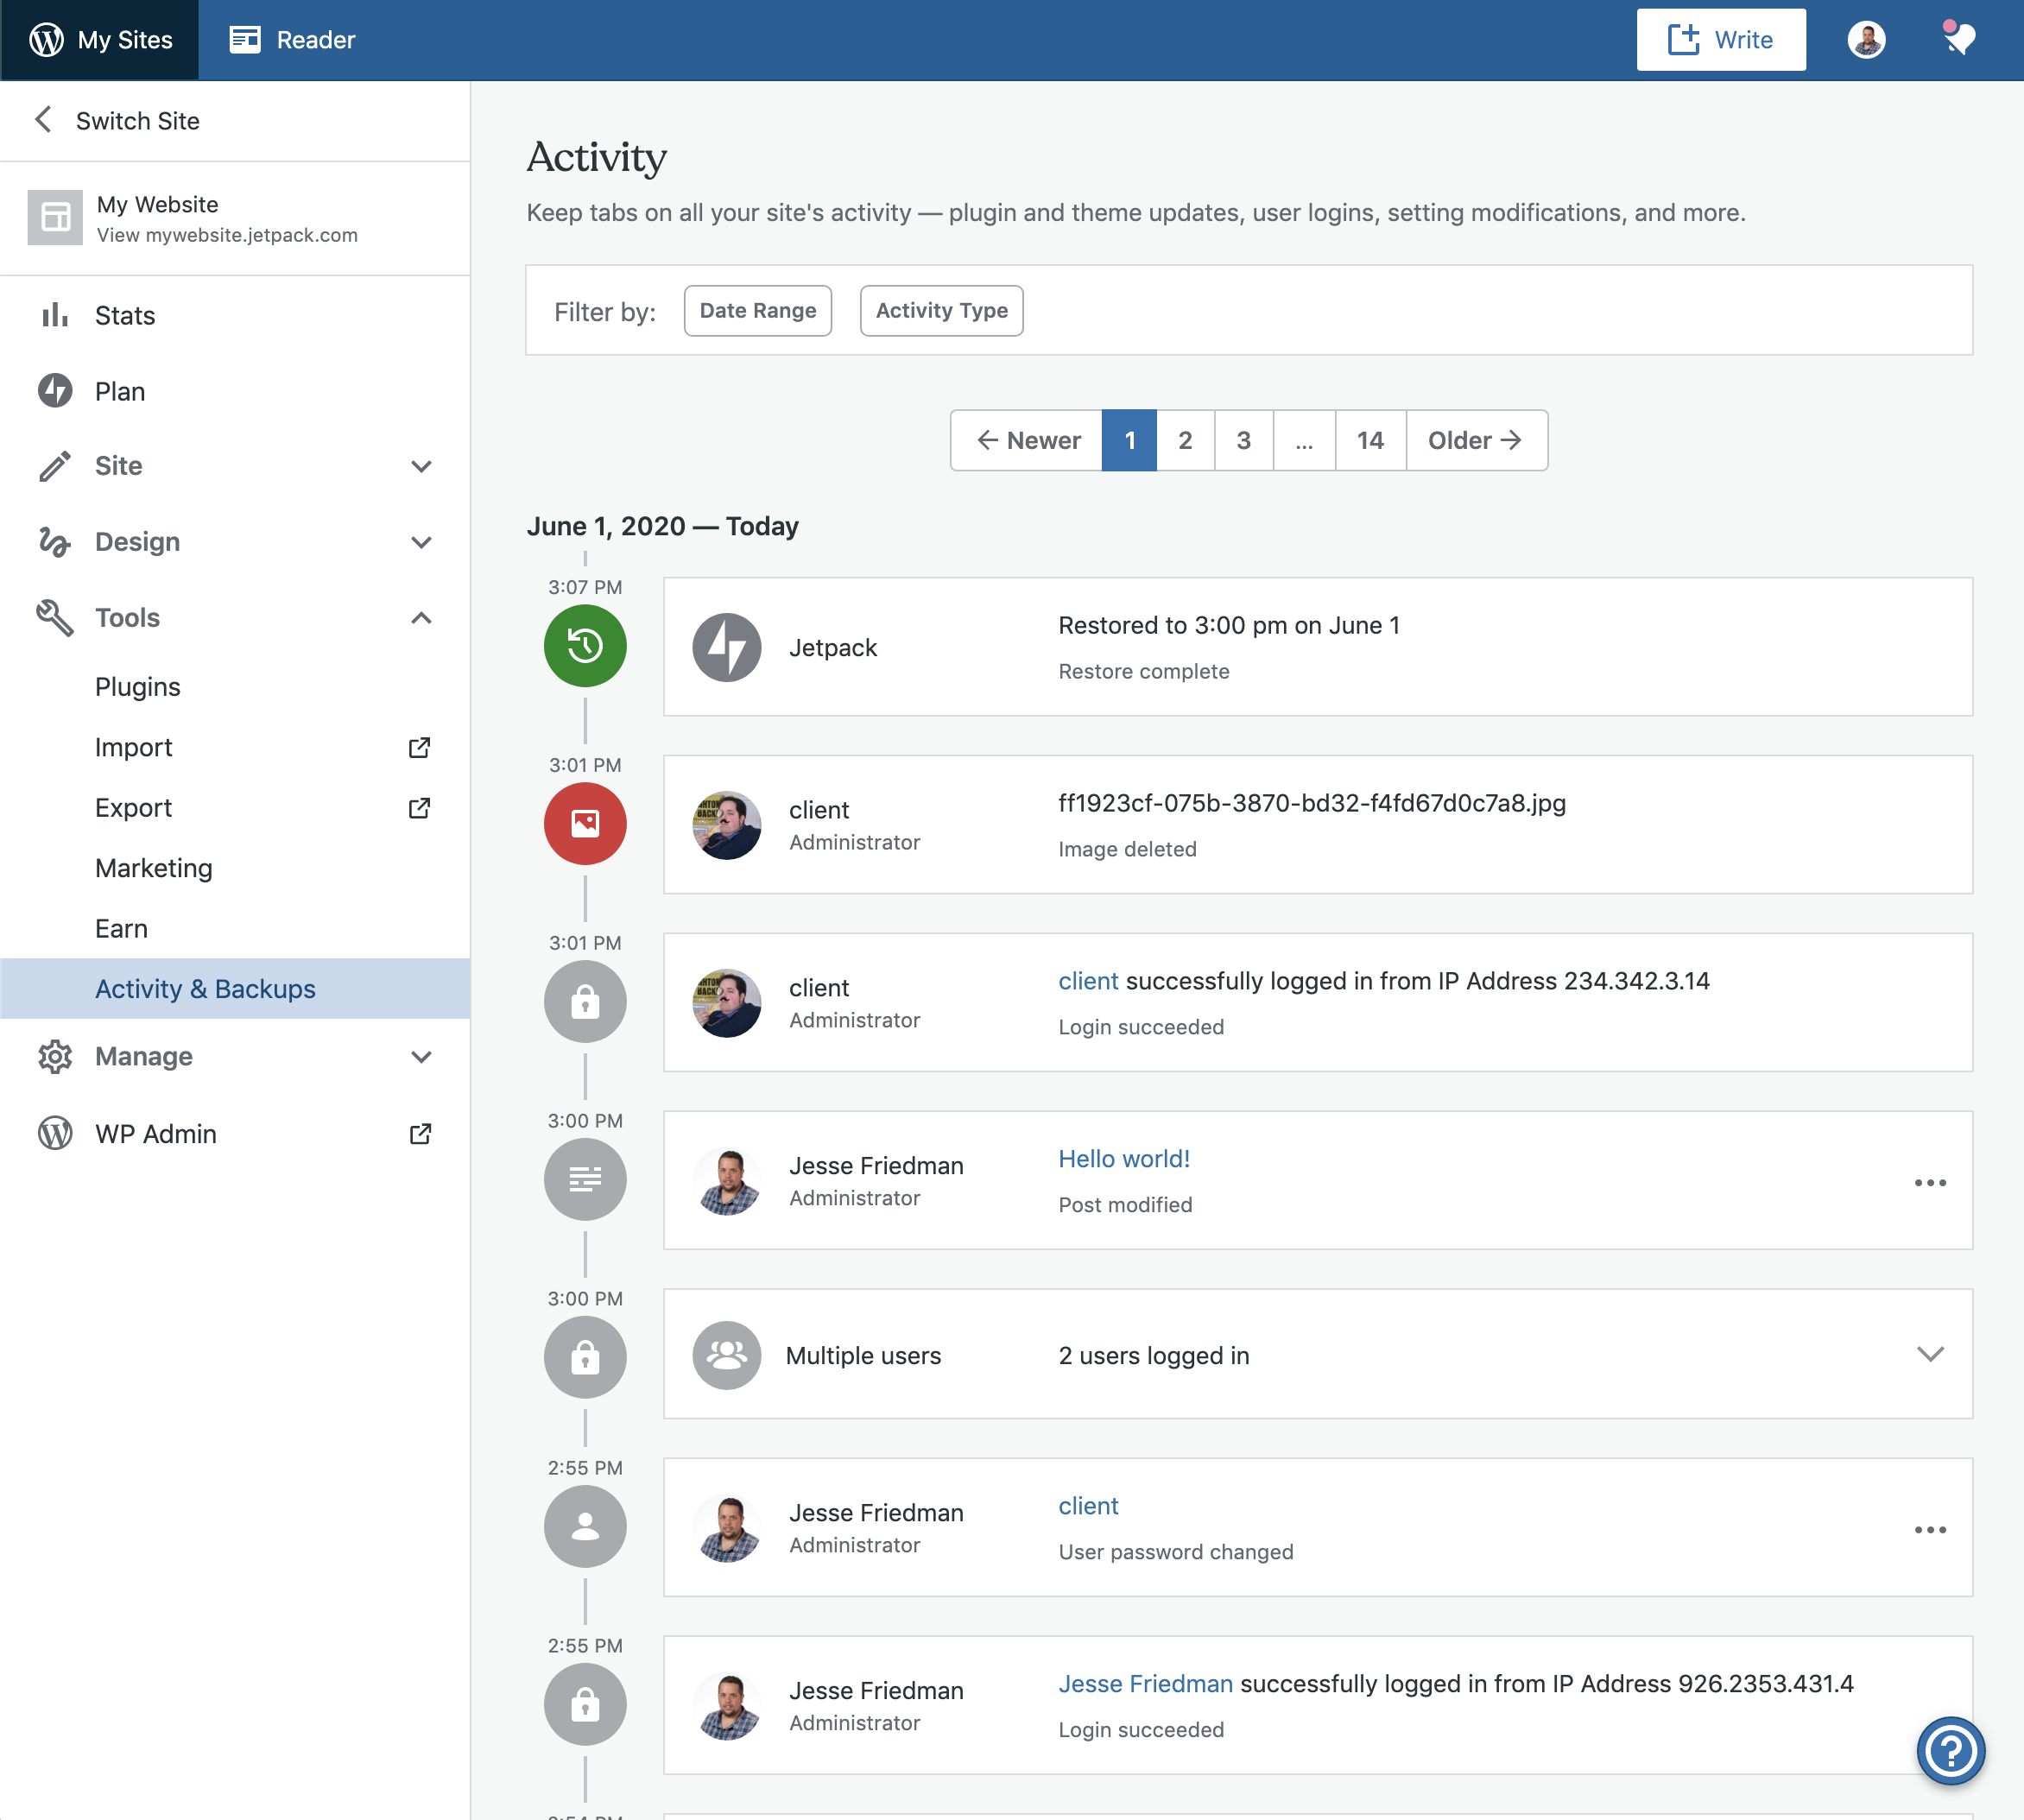Click the red image-deleted timeline icon
Screen dimensions: 2024x1820
tap(585, 823)
